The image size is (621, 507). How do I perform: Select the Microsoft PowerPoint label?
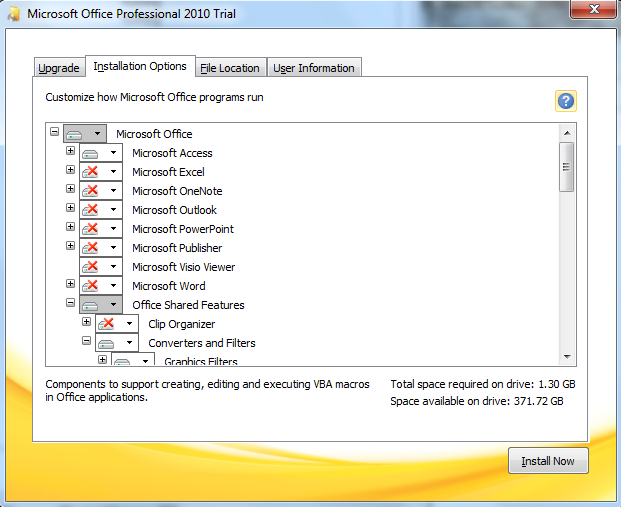point(183,229)
